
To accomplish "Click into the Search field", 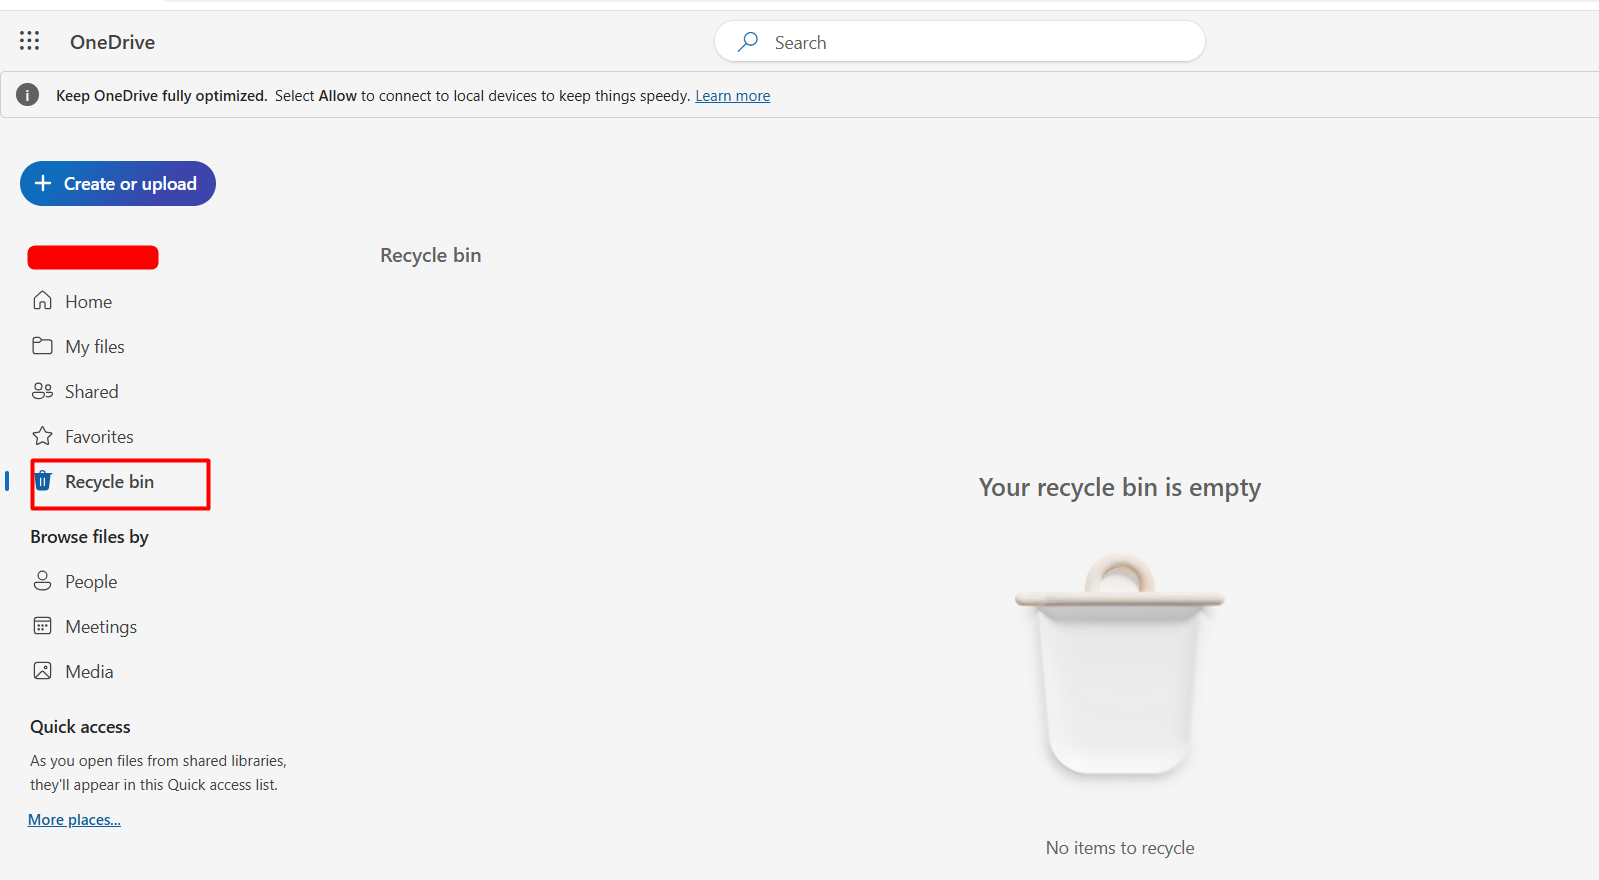I will [960, 42].
